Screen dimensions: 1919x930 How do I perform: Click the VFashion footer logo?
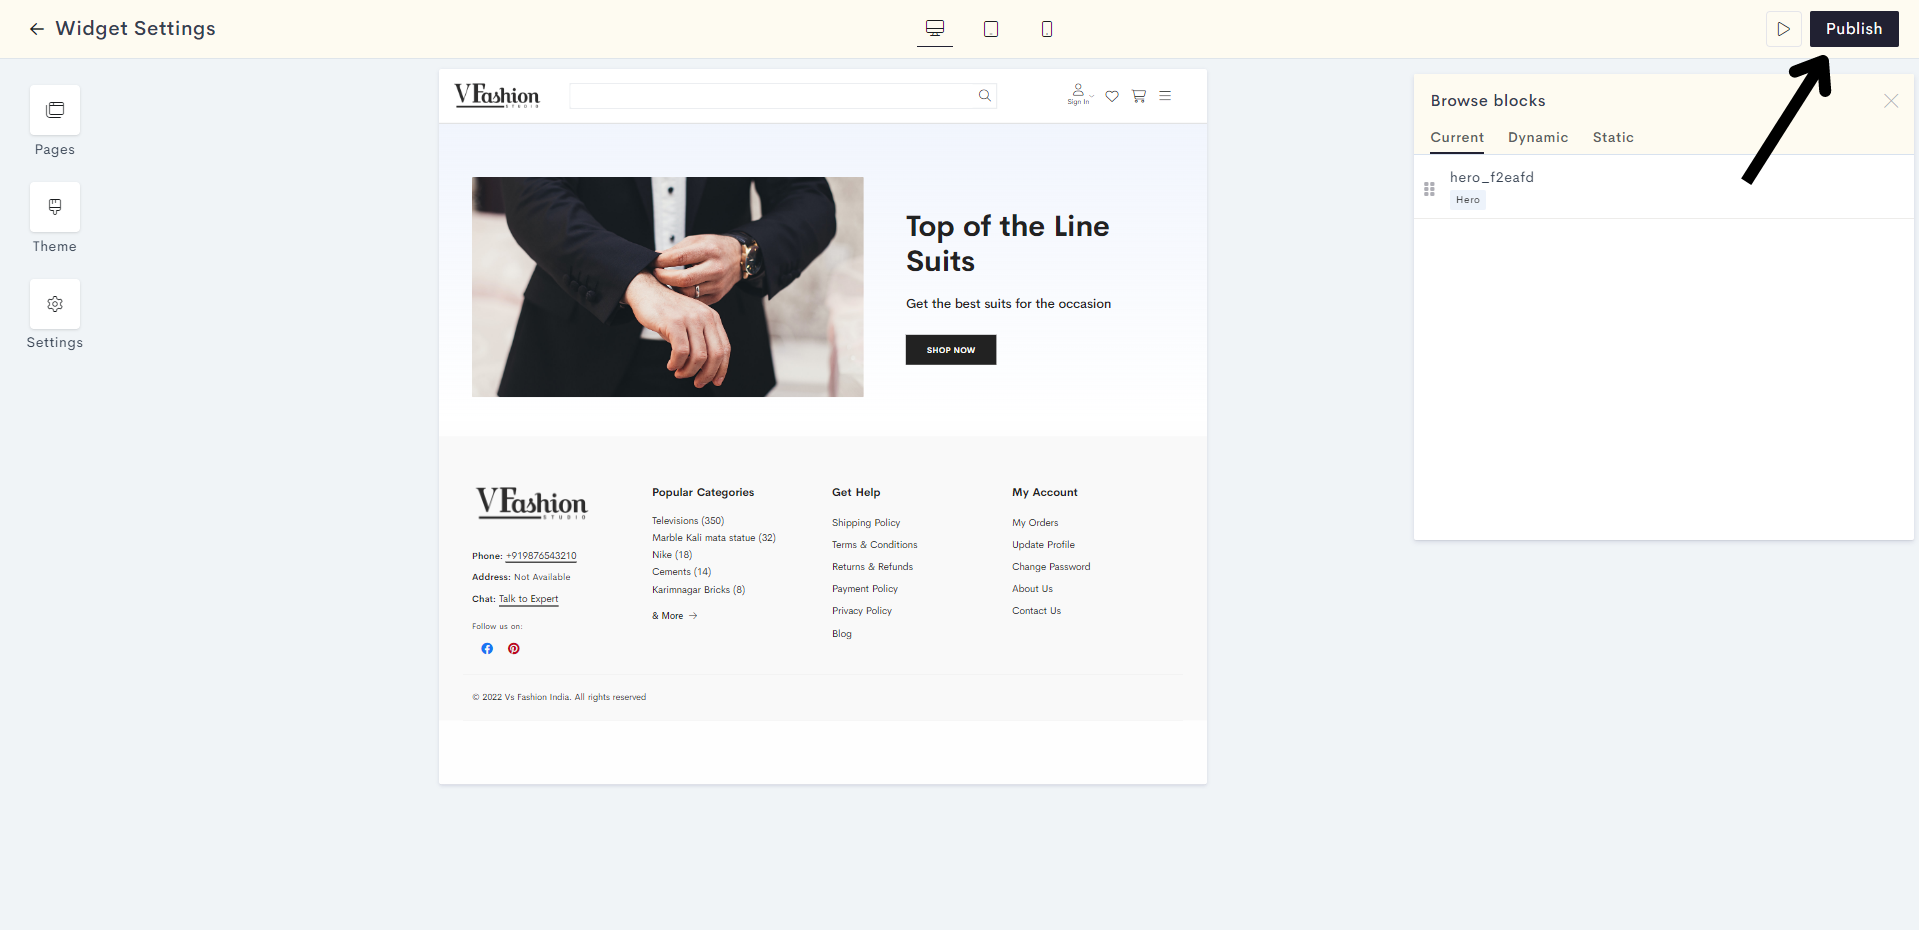coord(532,502)
